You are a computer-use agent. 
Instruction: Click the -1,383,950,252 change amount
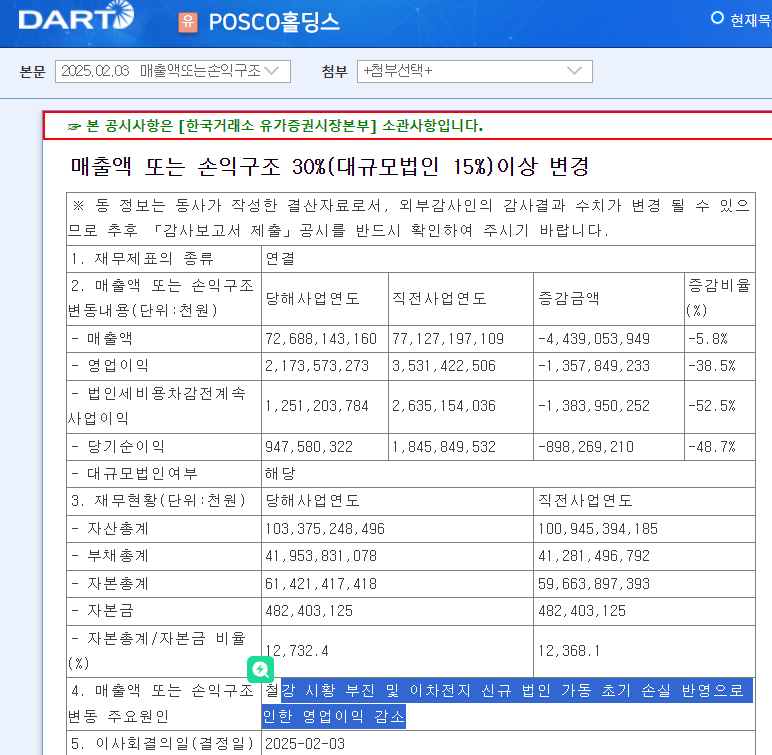(594, 406)
